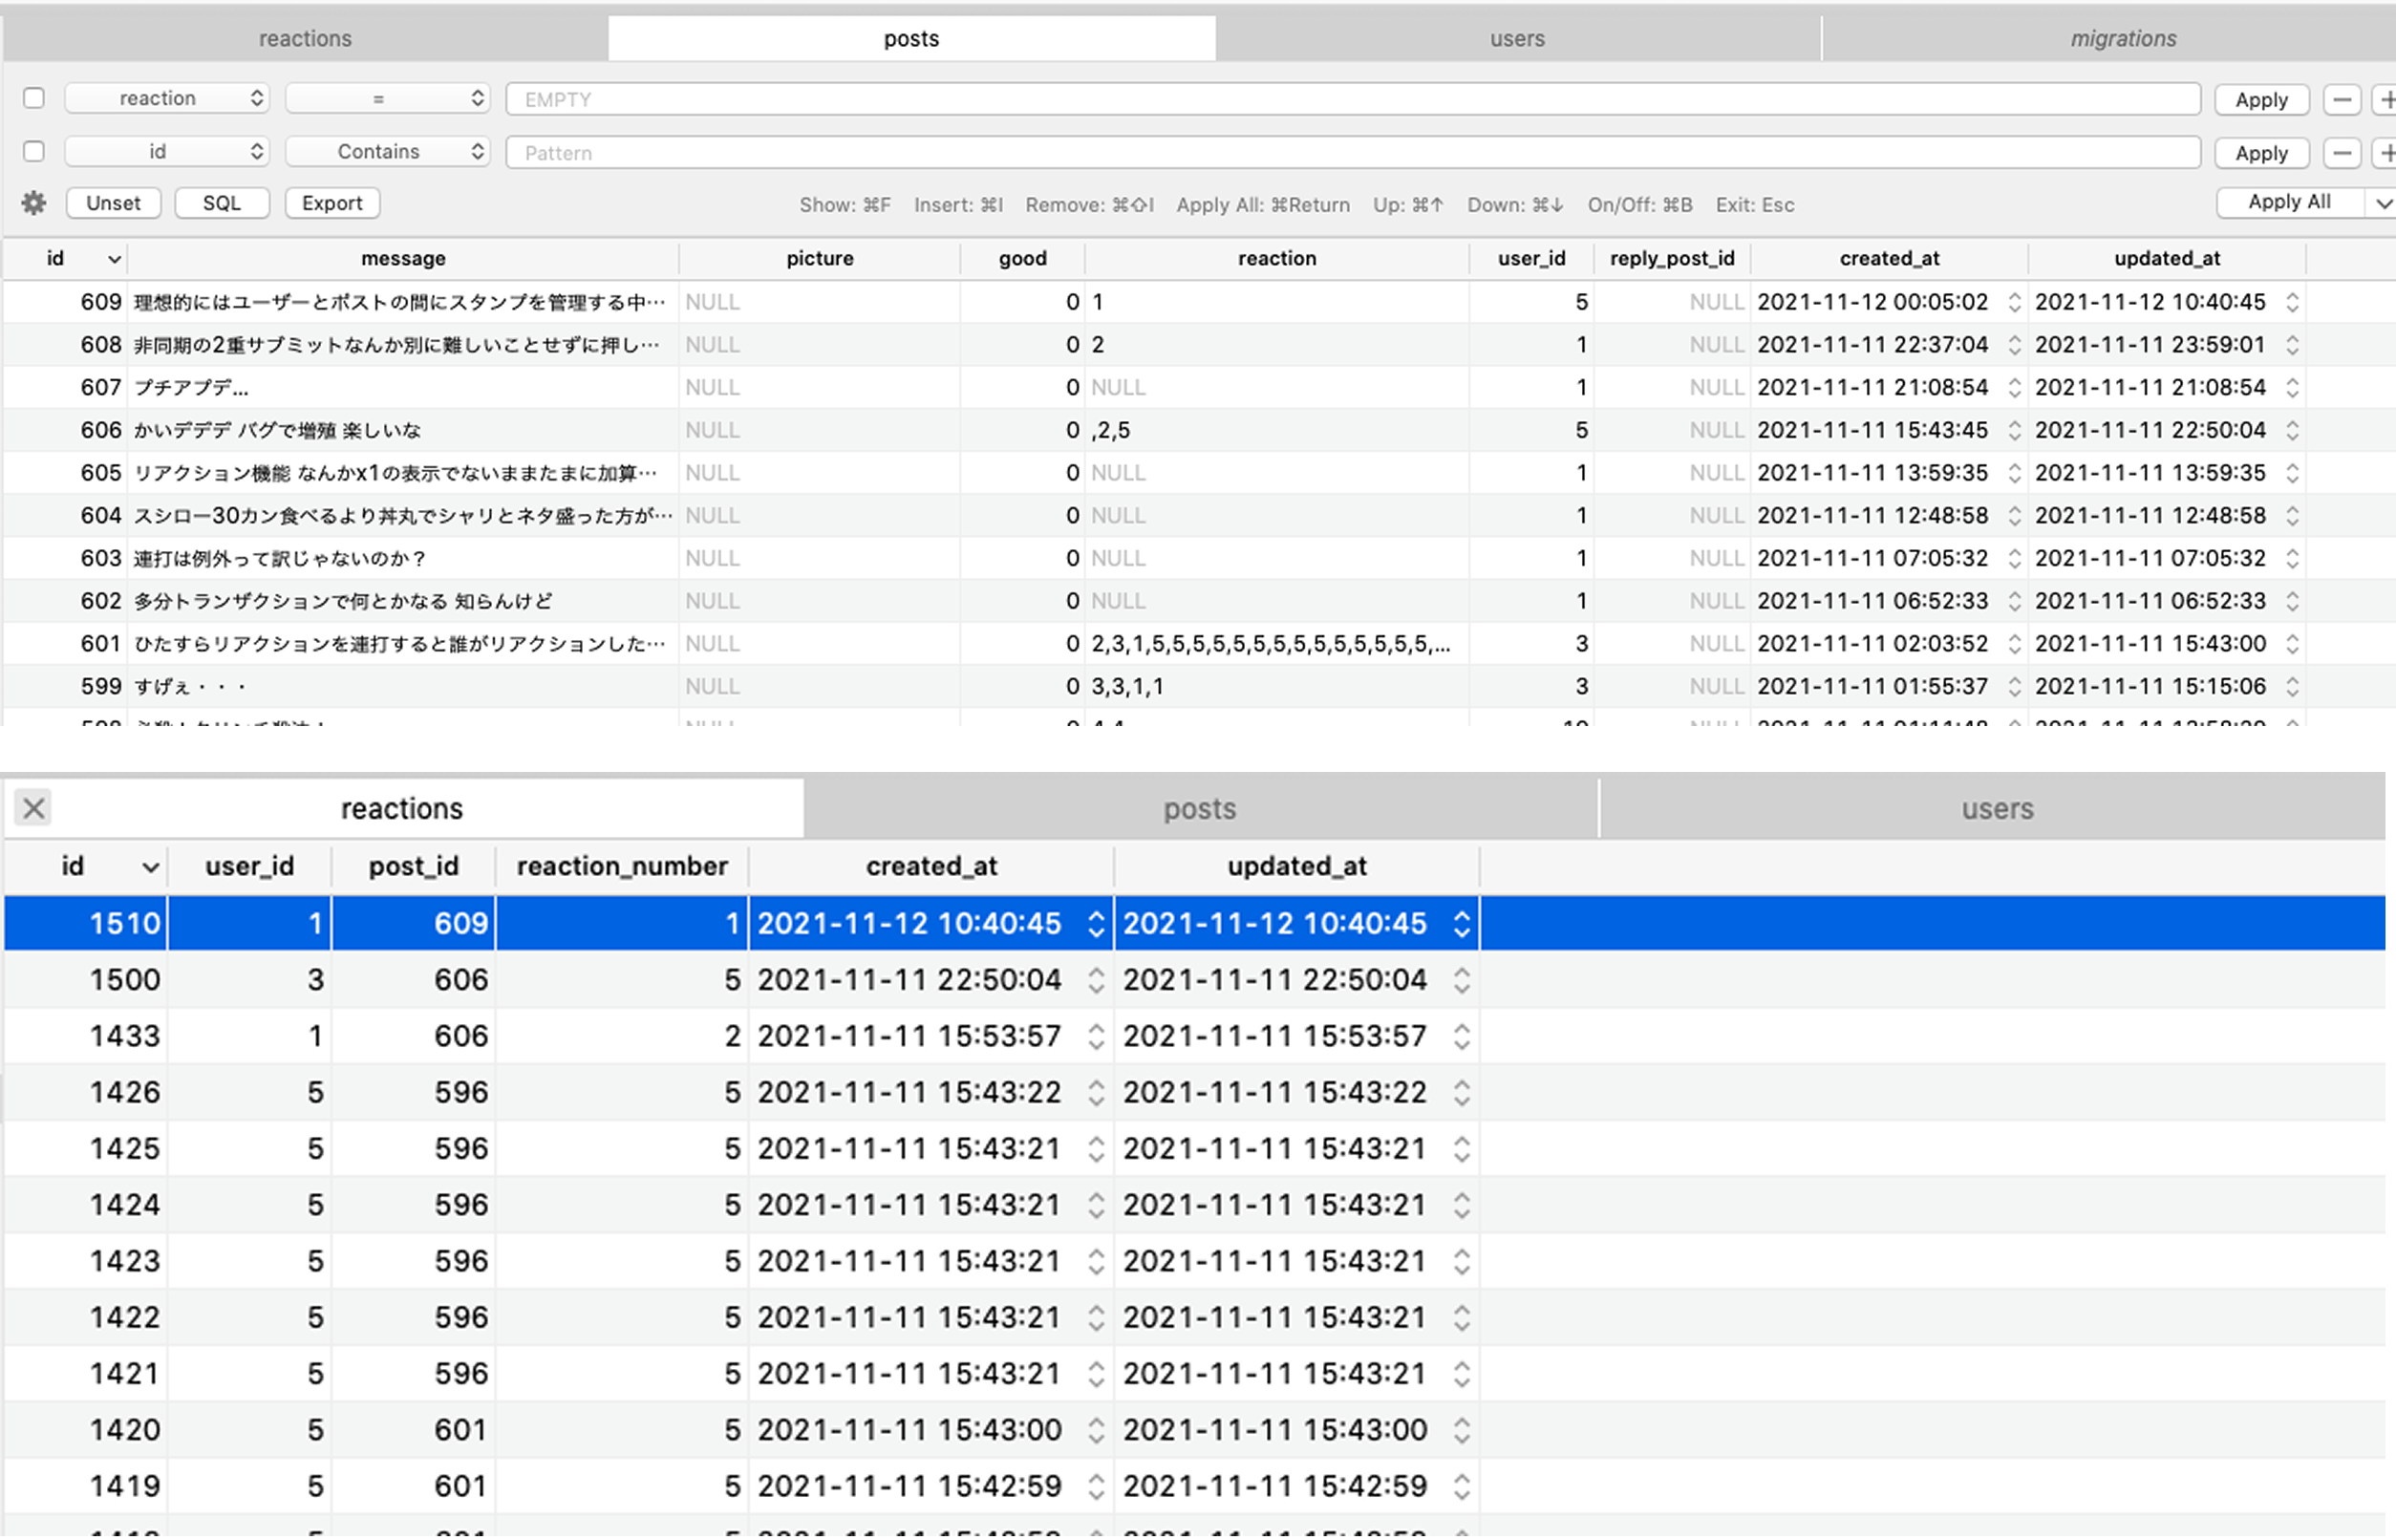Viewport: 2396px width, 1540px height.
Task: Click updated_at stepper for post 601
Action: (x=2292, y=644)
